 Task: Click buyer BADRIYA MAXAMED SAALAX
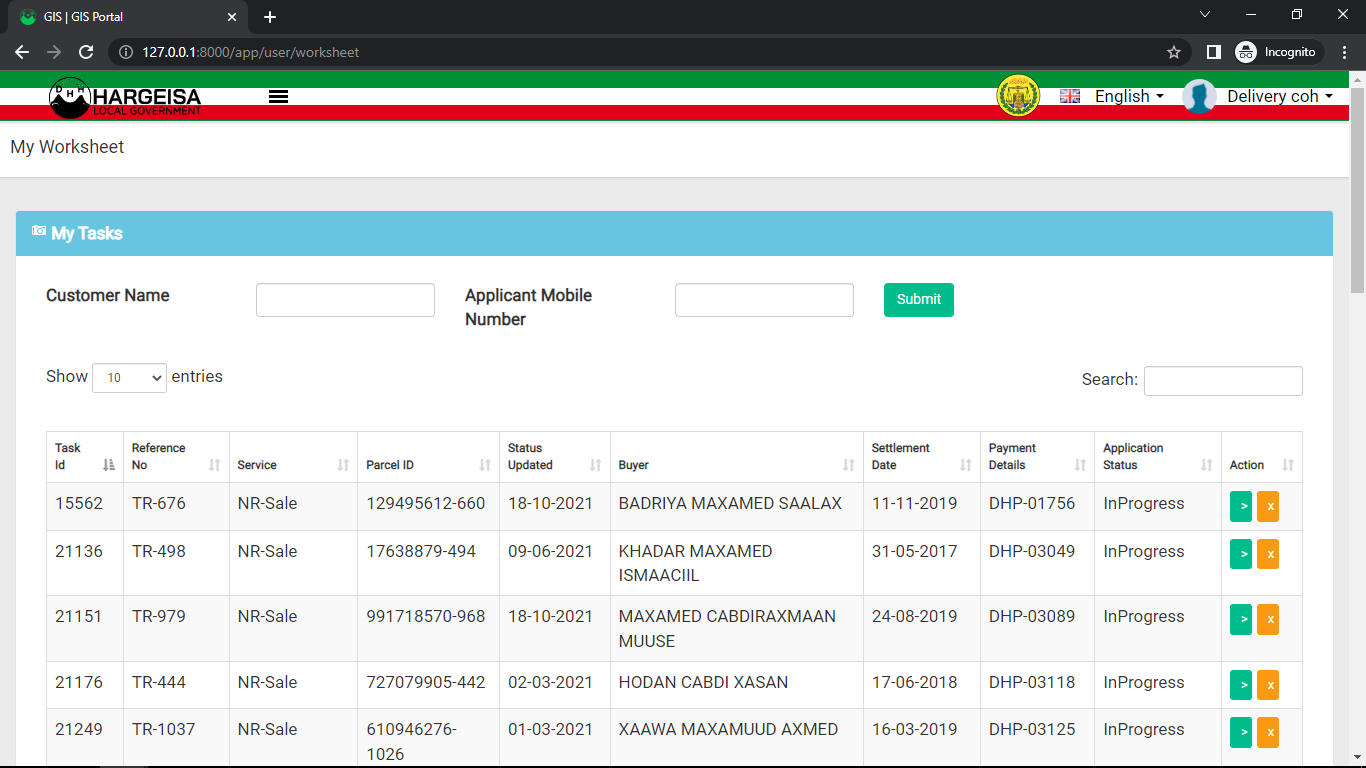point(730,503)
